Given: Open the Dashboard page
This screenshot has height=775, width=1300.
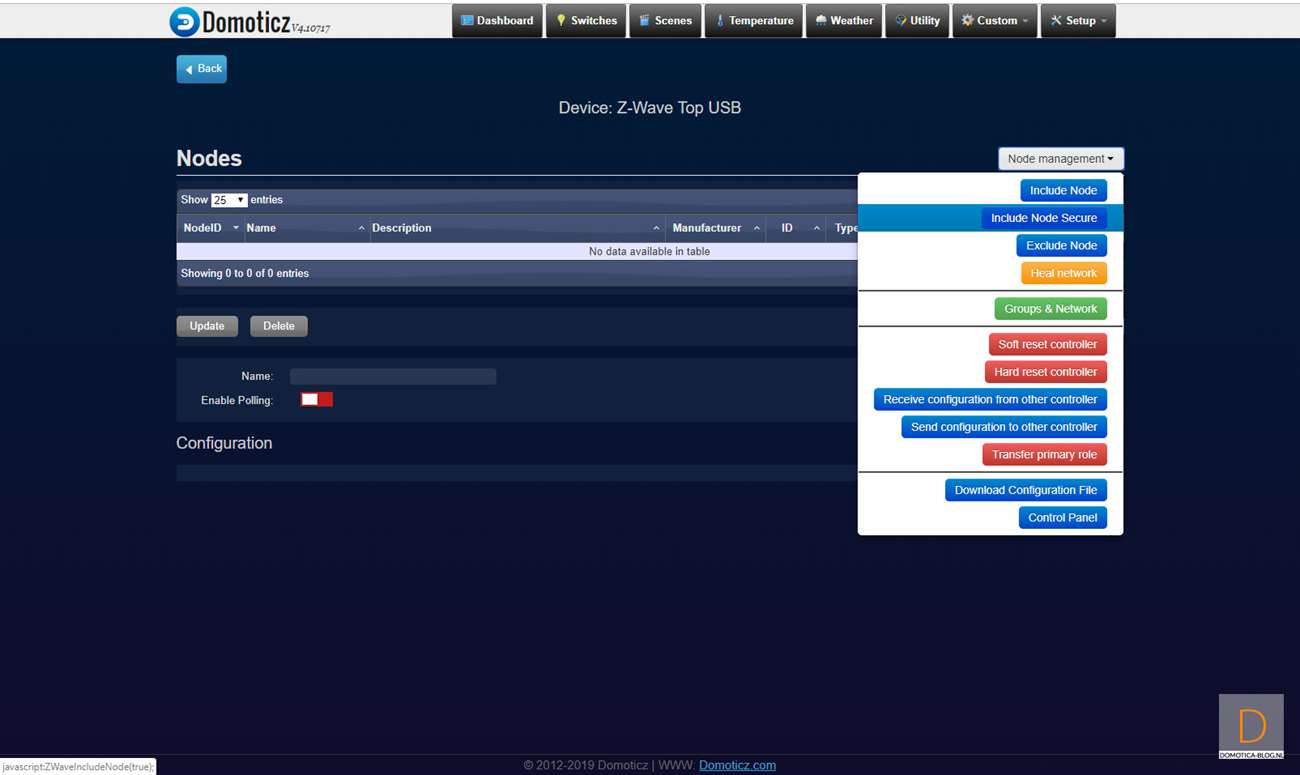Looking at the screenshot, I should [497, 21].
